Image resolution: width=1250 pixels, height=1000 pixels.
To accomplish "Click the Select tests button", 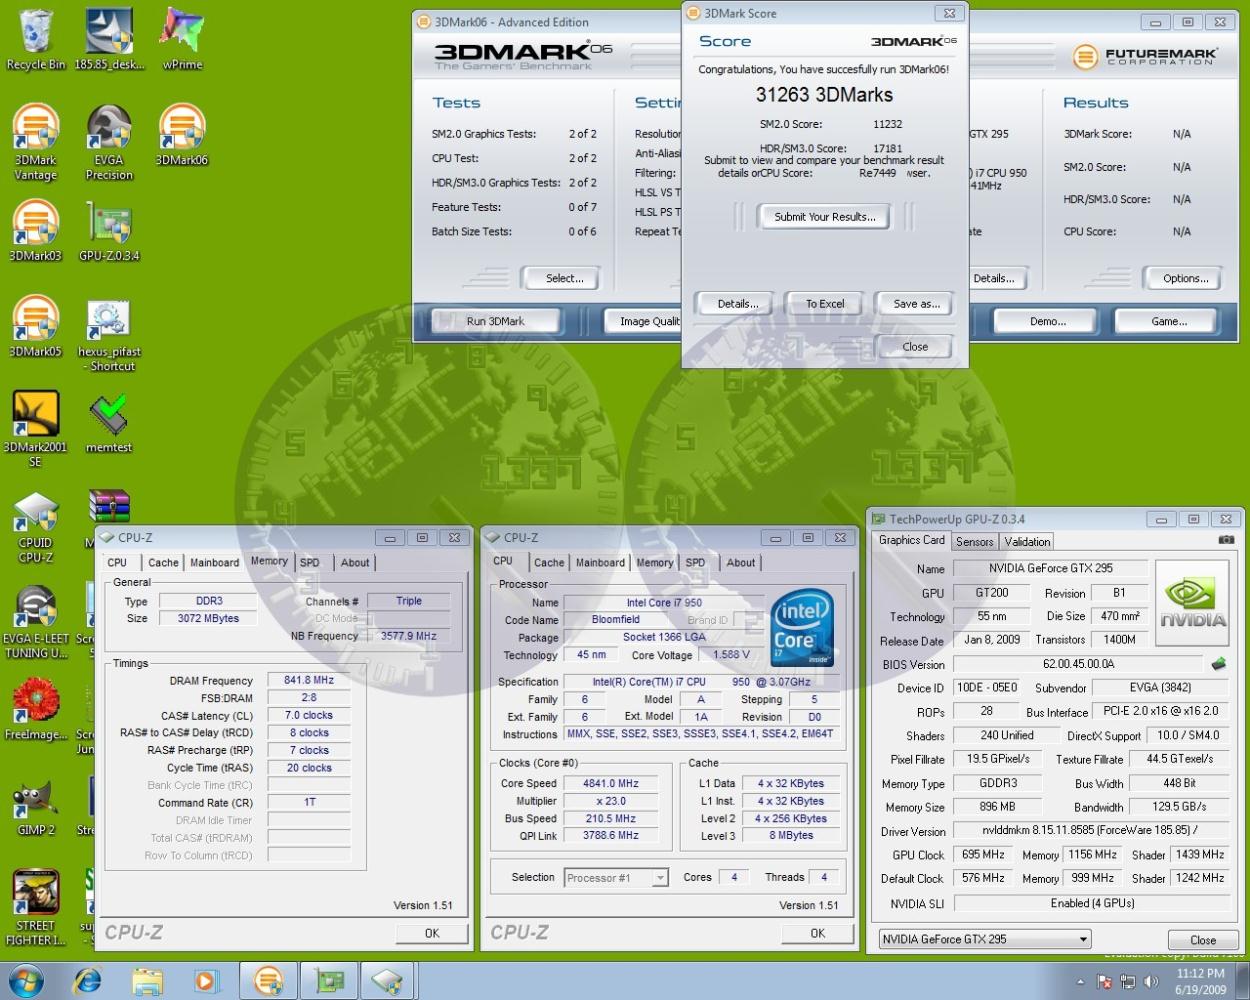I will [x=564, y=279].
